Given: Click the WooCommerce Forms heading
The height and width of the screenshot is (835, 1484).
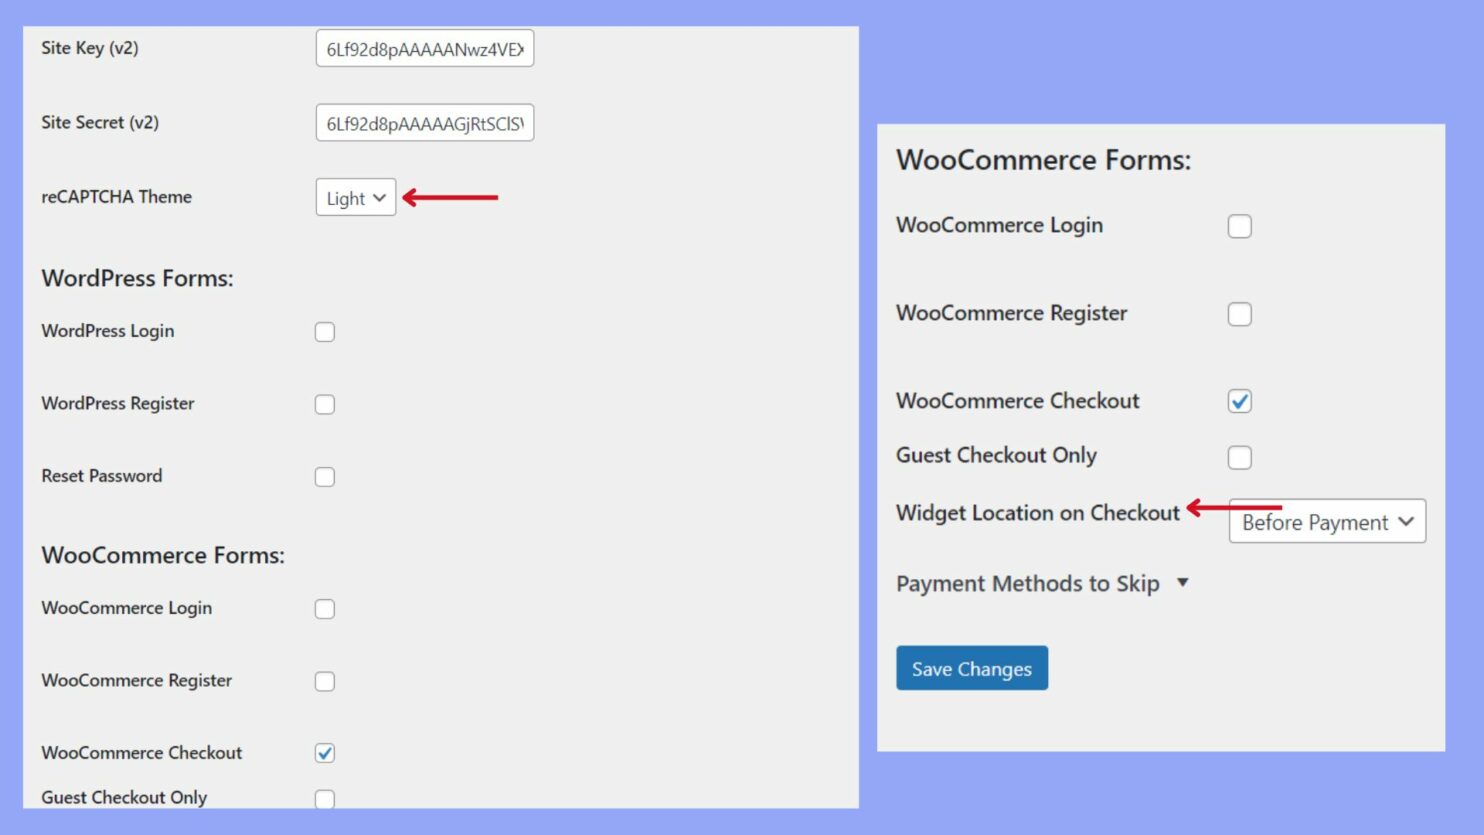Looking at the screenshot, I should 162,555.
